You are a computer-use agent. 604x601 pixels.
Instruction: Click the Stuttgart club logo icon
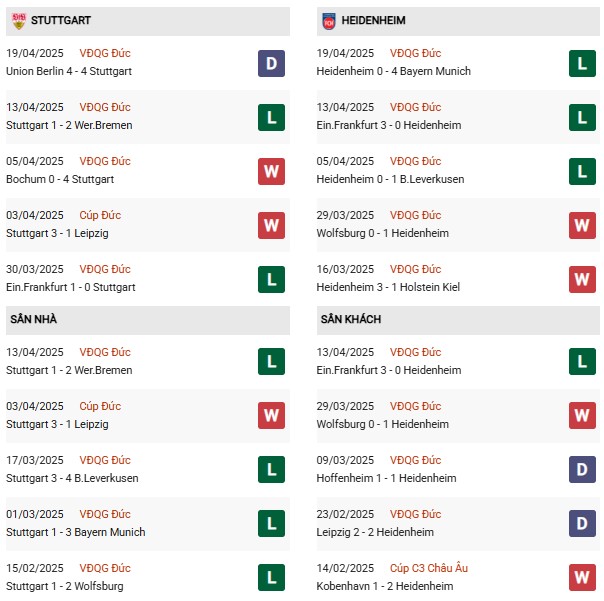(16, 20)
